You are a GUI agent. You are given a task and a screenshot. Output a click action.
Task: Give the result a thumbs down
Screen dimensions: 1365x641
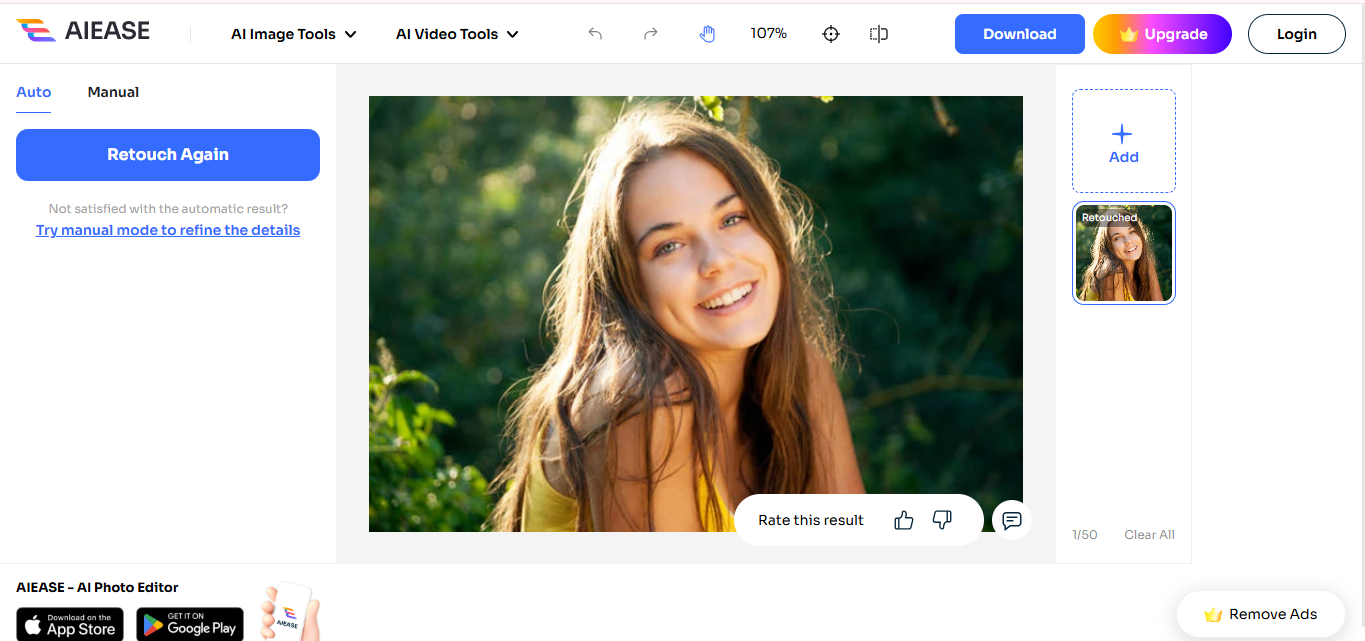[x=941, y=519]
